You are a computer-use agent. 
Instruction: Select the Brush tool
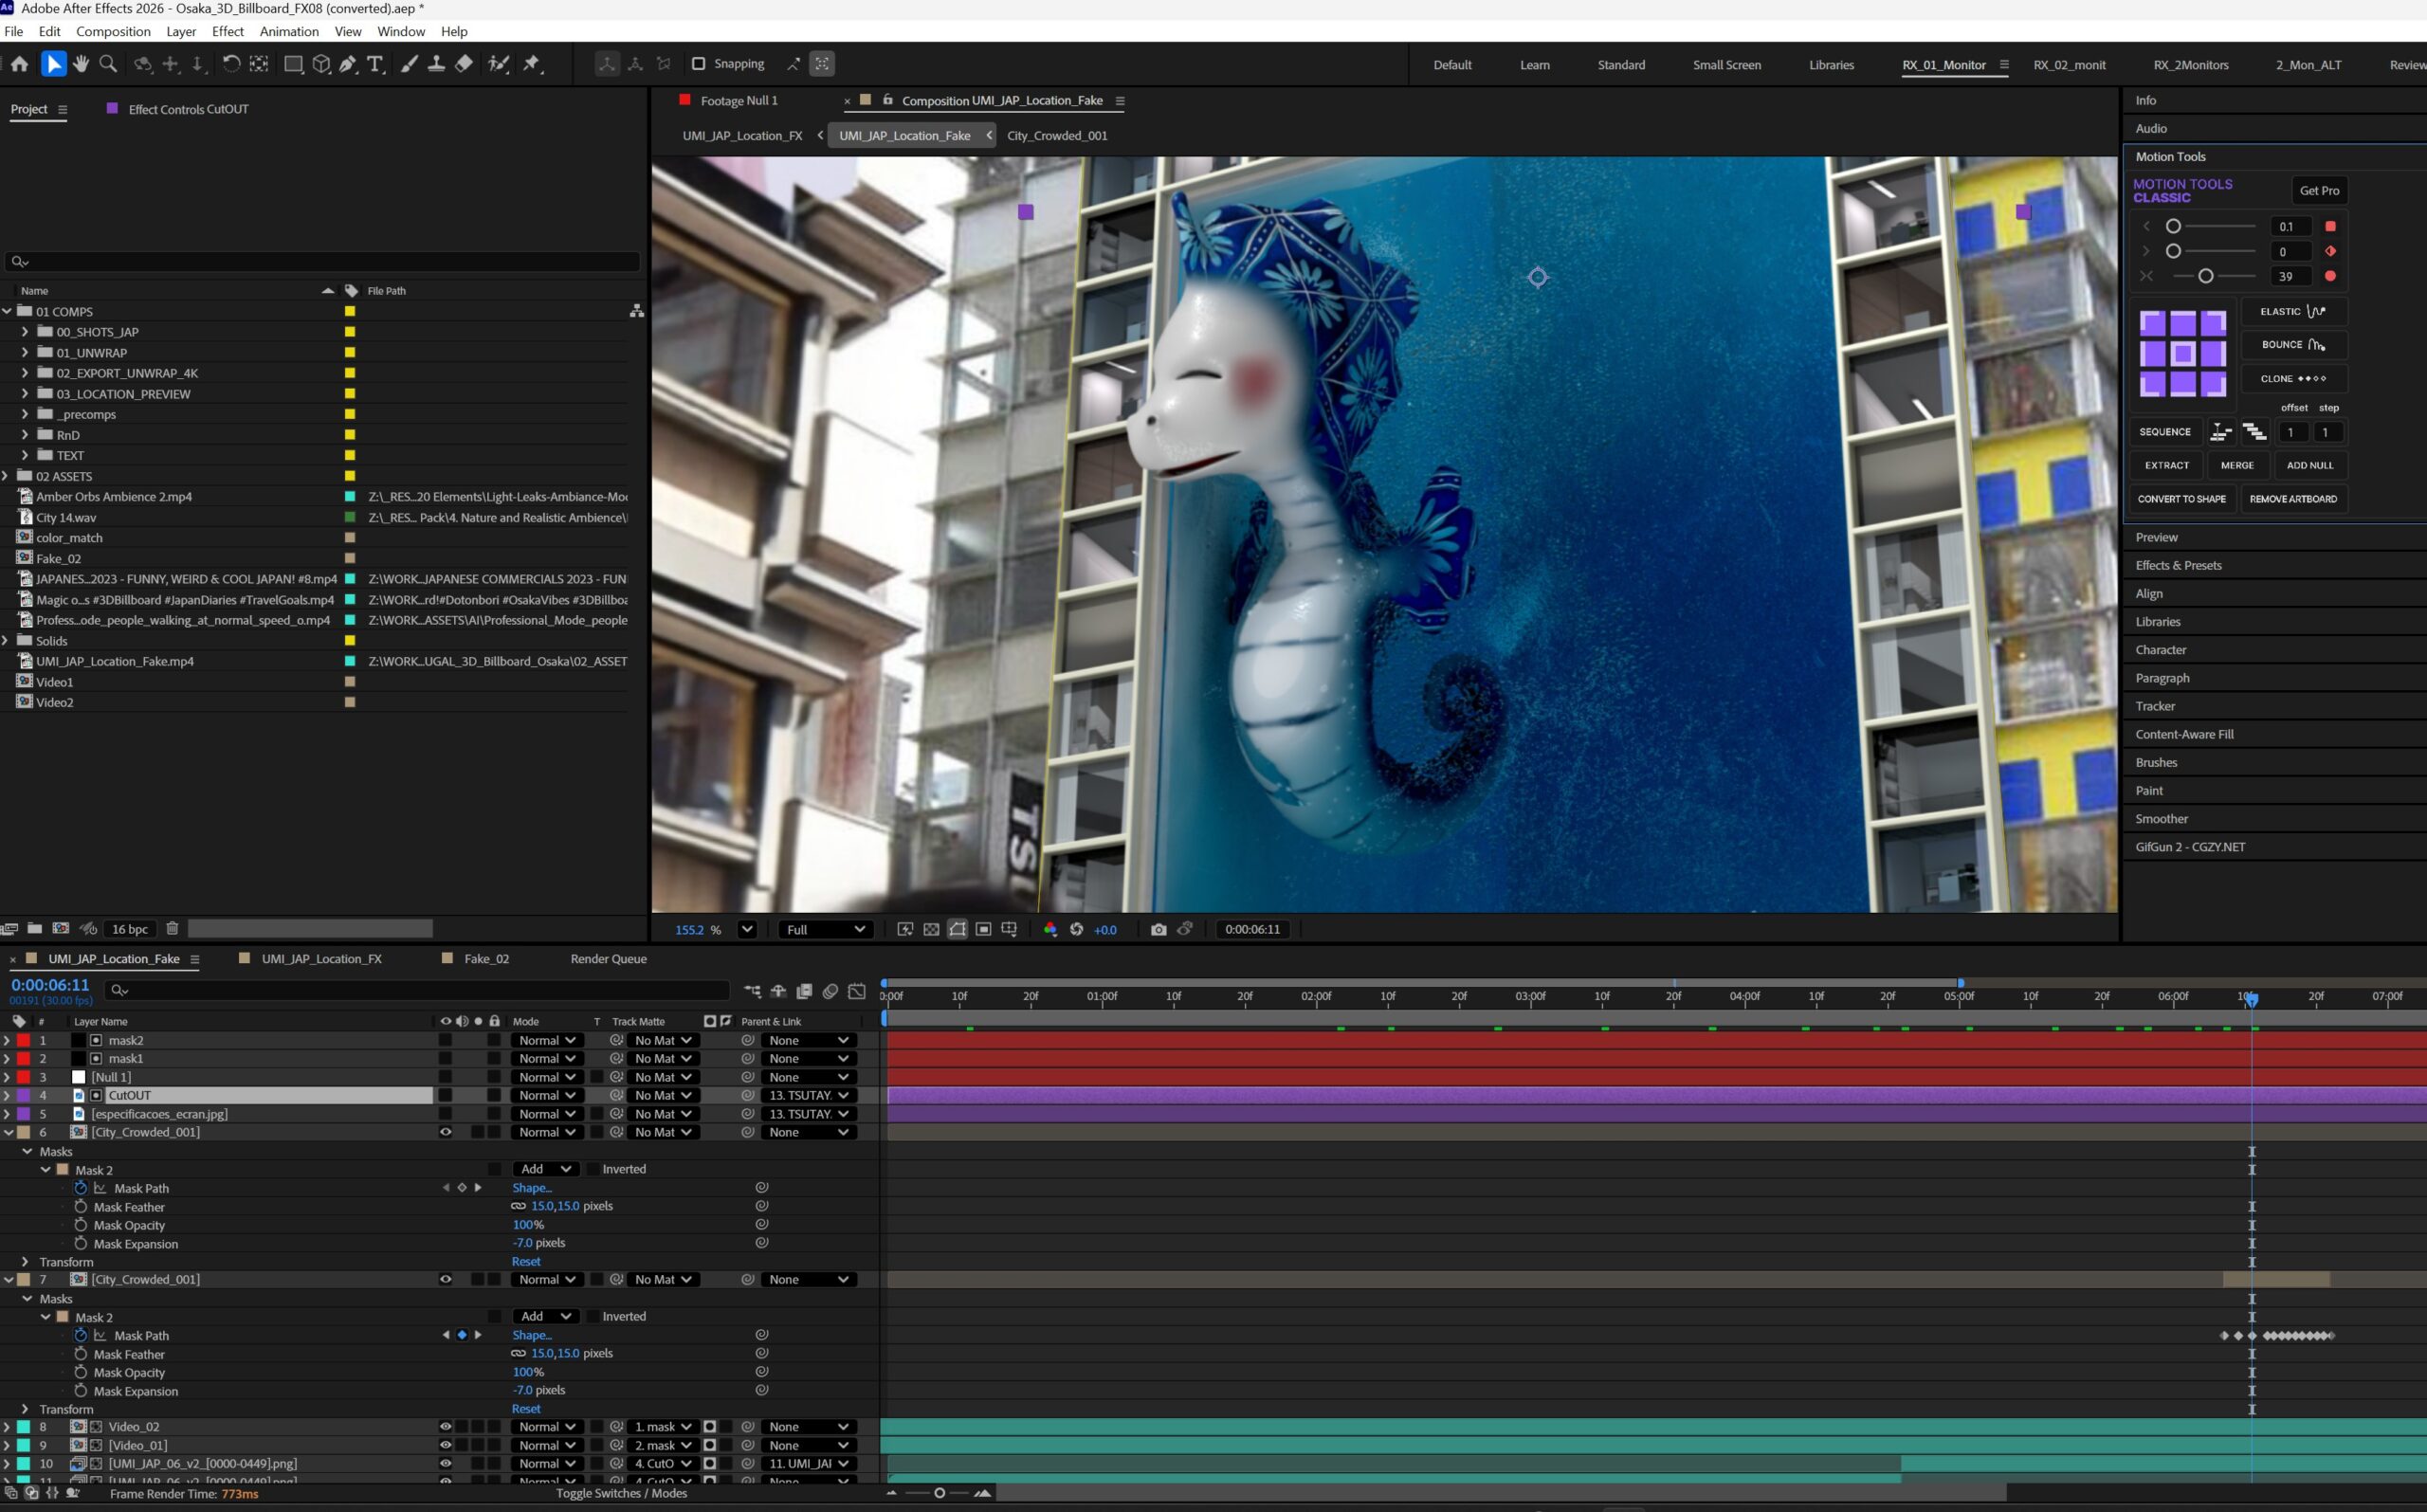[x=409, y=64]
